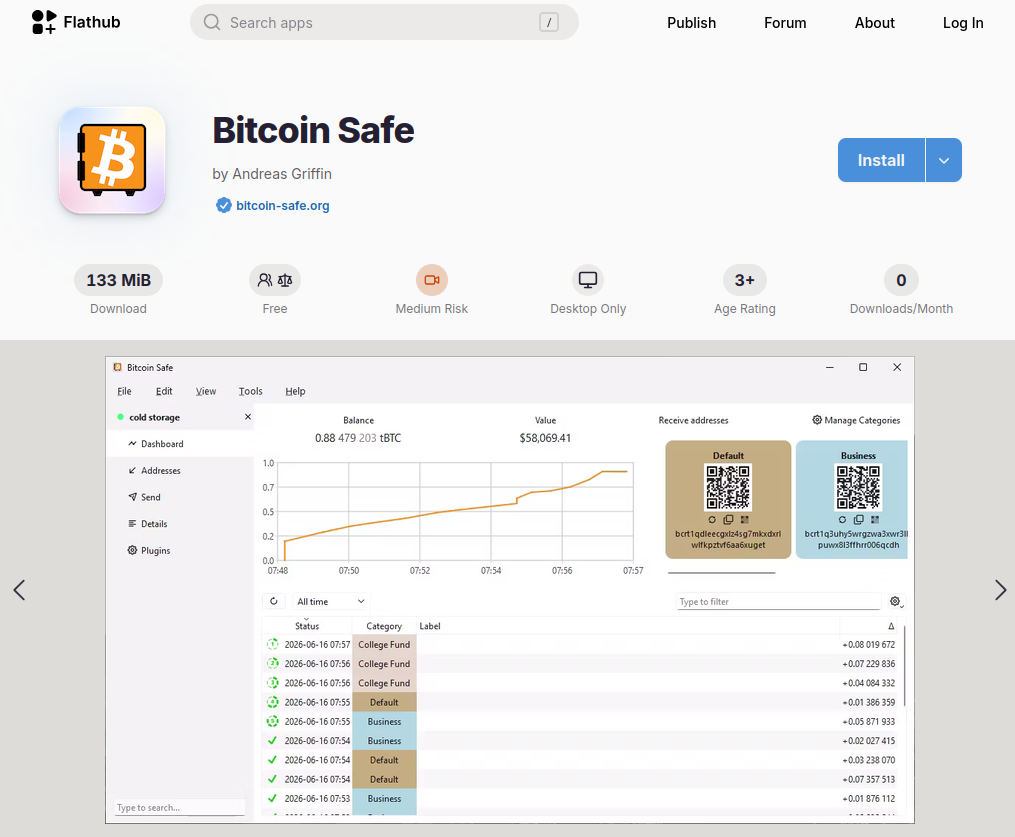
Task: Click the Desktop Only label
Action: [x=588, y=309]
